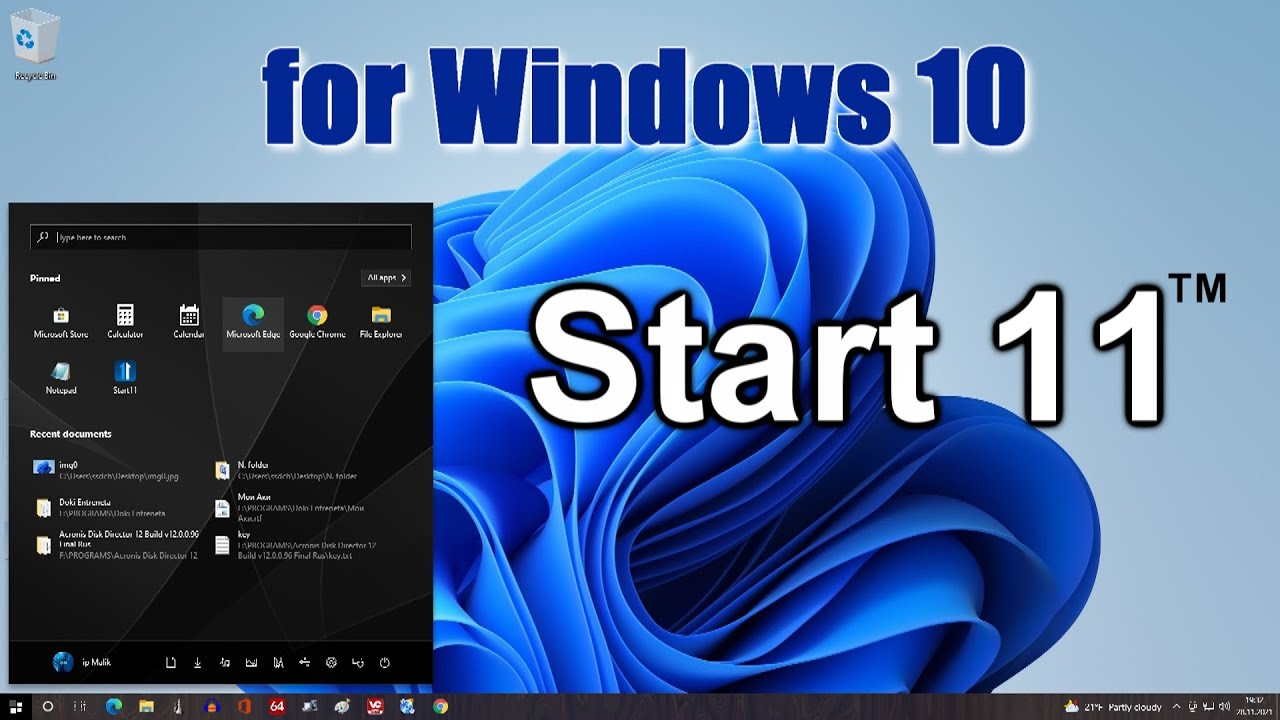Launch Notepad from the pinned section
Image resolution: width=1280 pixels, height=720 pixels.
pos(61,378)
